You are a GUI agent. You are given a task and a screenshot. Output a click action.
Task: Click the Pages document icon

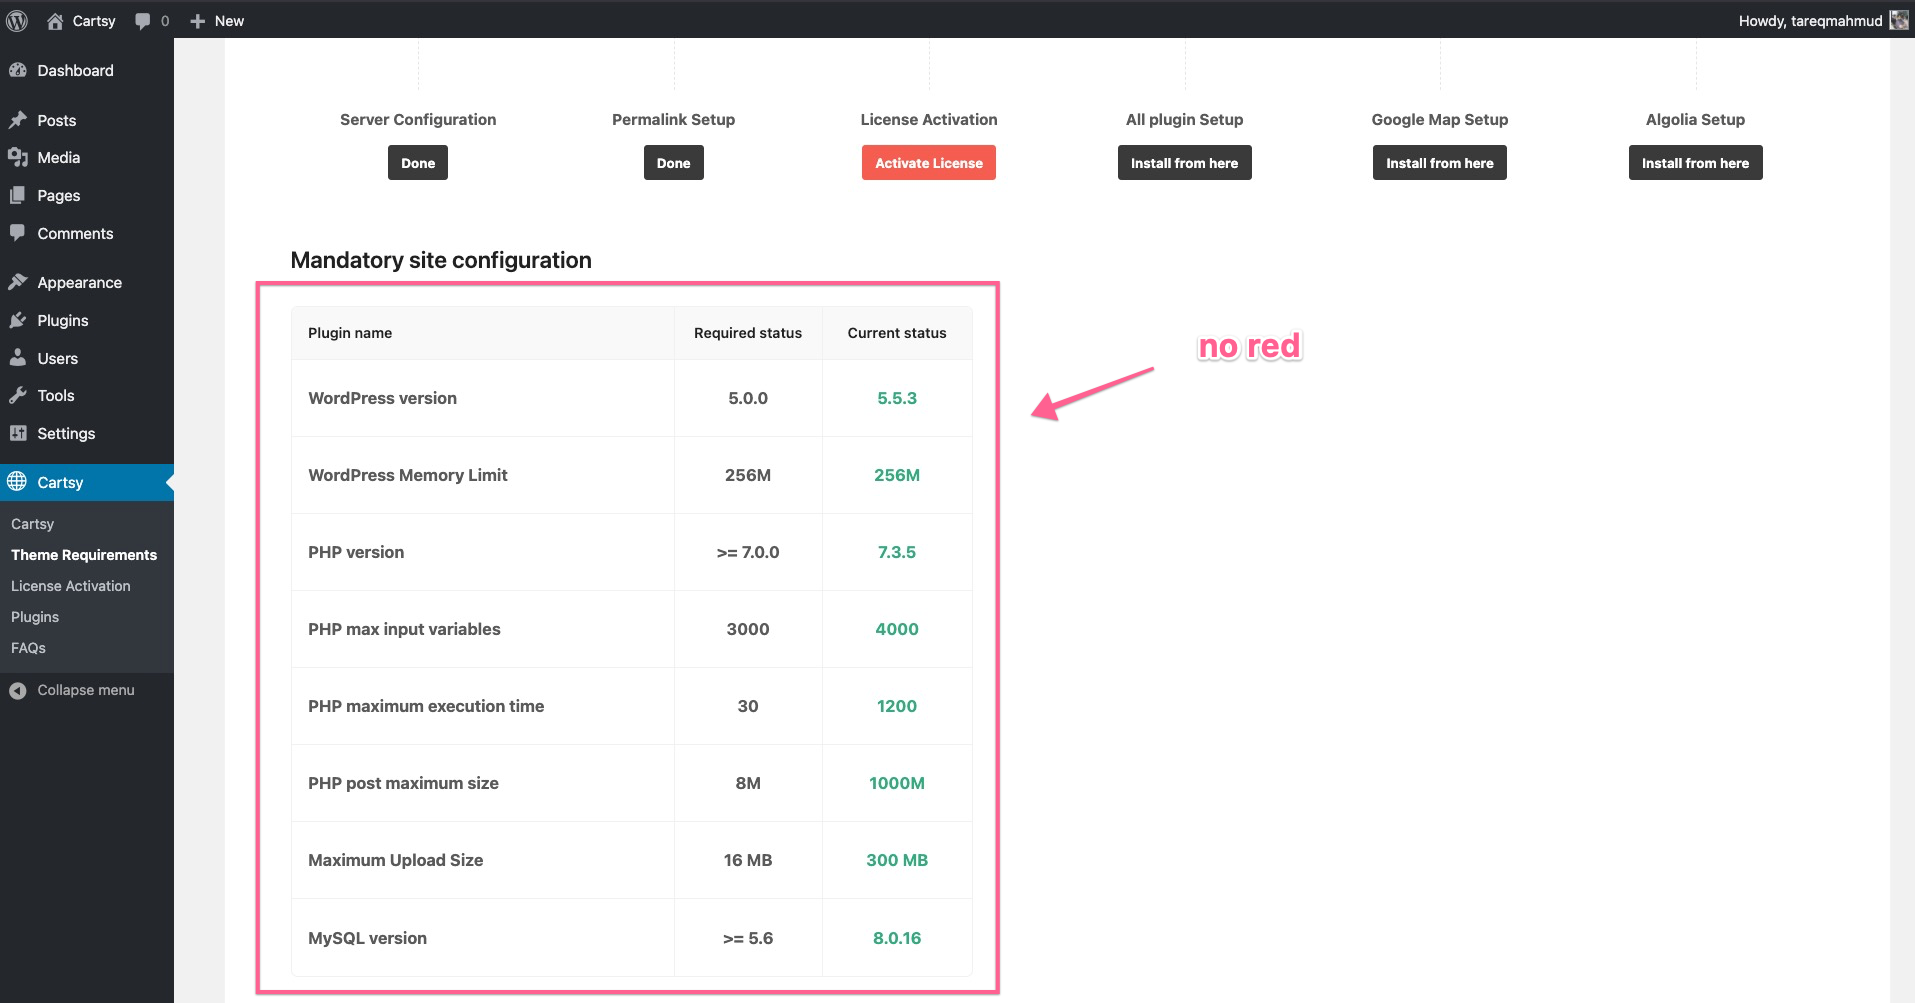click(18, 195)
